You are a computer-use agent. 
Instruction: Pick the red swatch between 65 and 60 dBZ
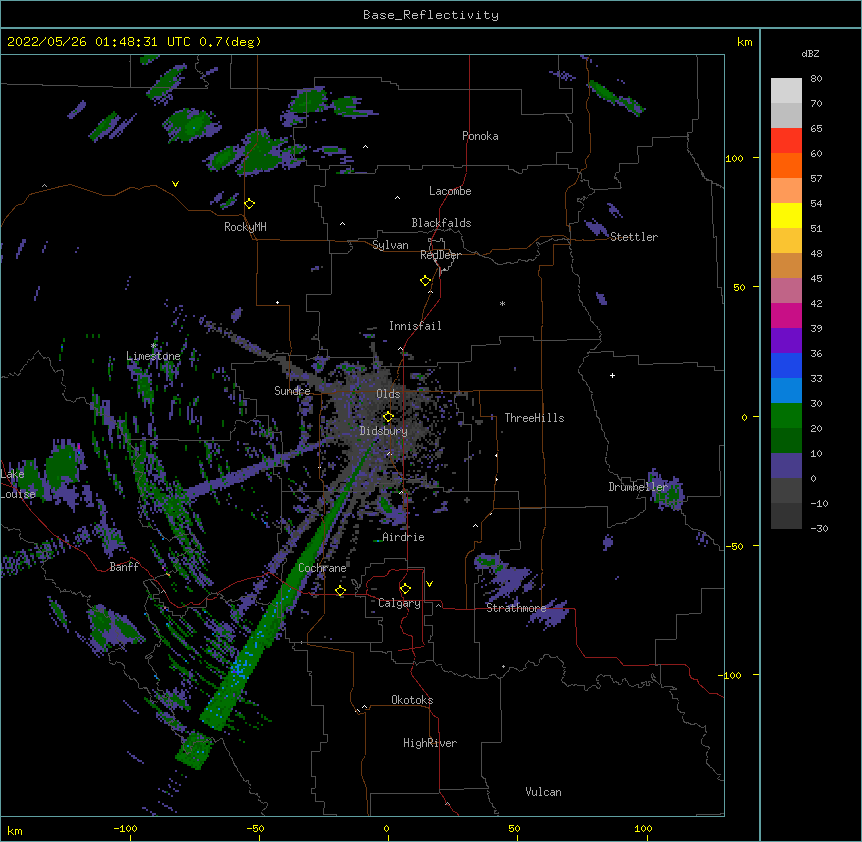point(786,140)
